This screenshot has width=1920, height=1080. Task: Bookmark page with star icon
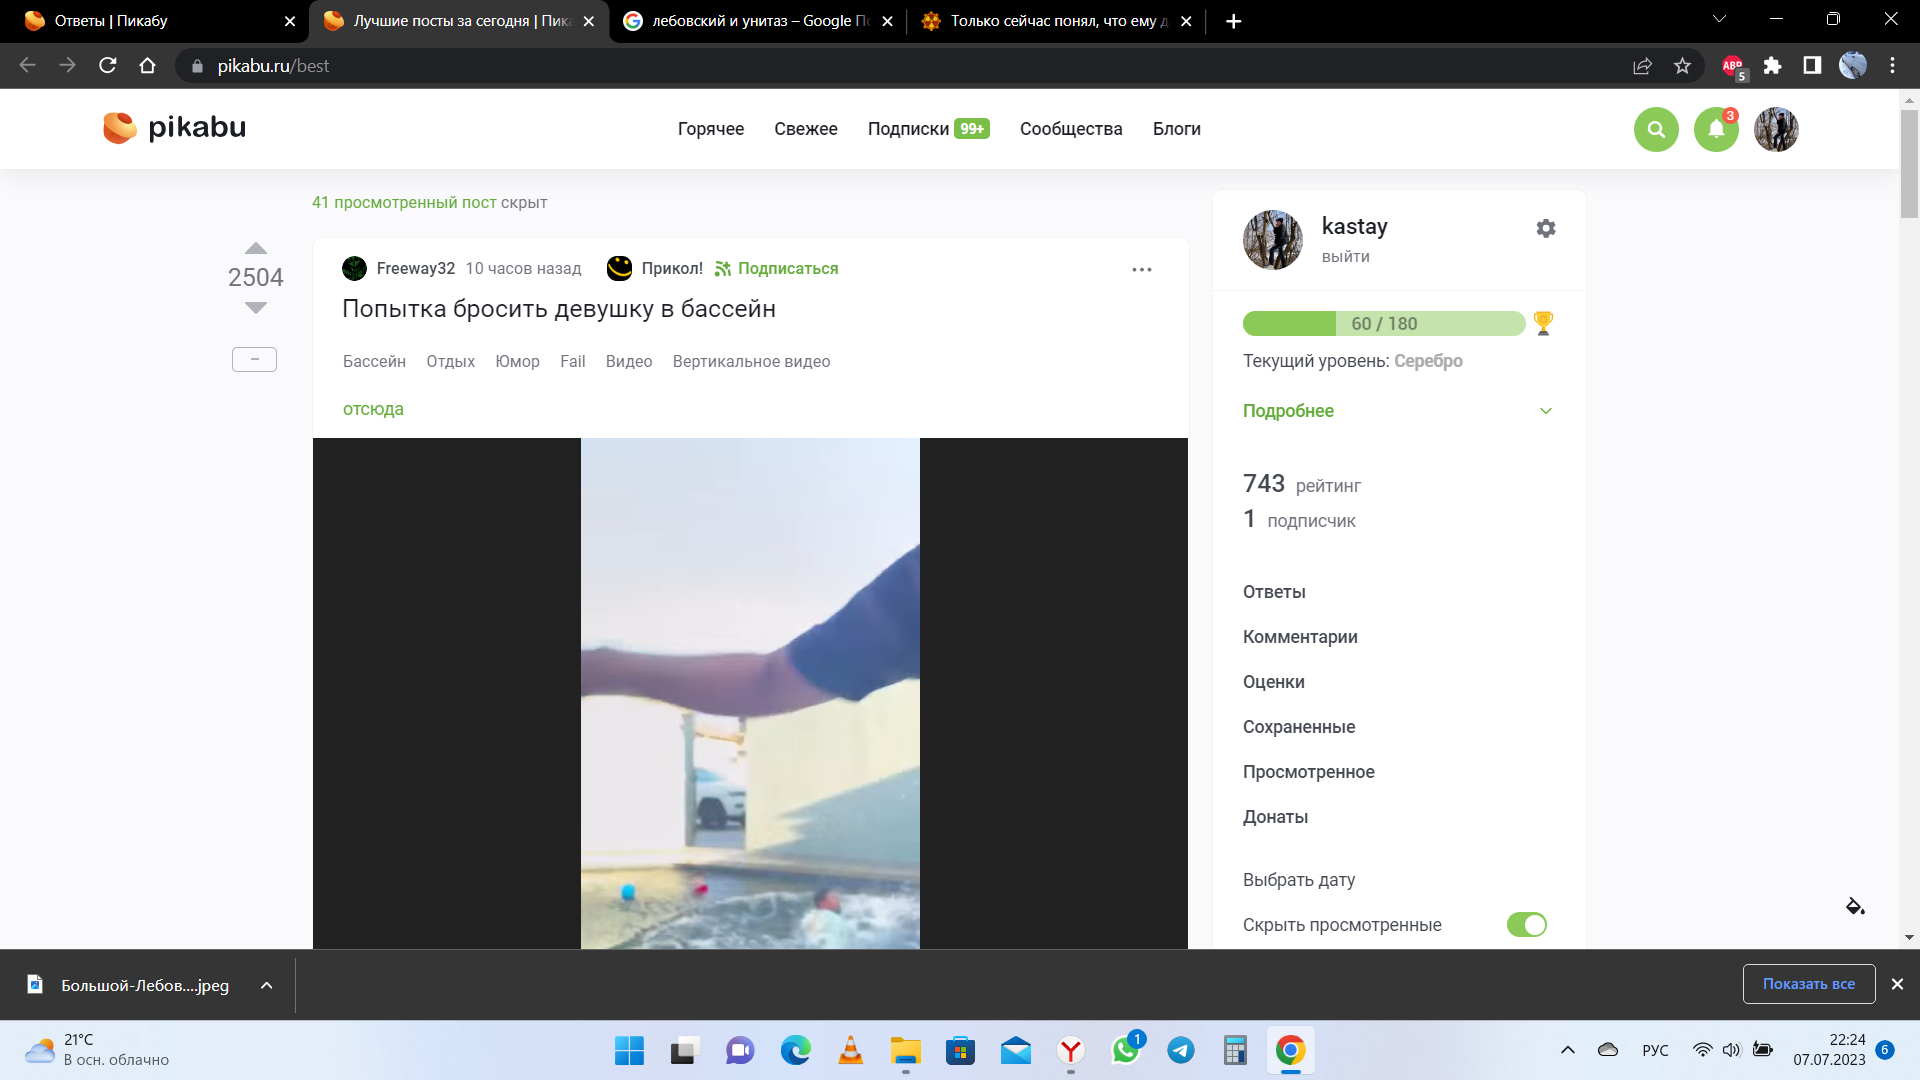[1682, 66]
